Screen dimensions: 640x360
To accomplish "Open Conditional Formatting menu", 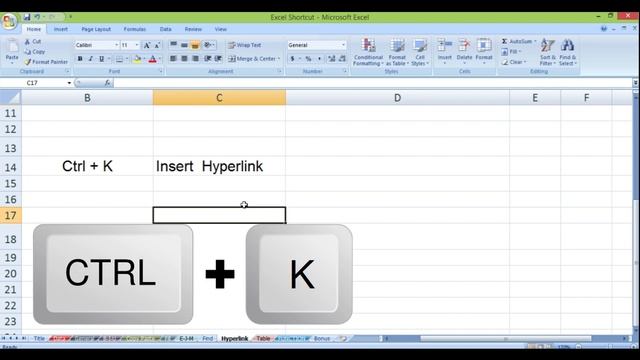I will point(368,52).
